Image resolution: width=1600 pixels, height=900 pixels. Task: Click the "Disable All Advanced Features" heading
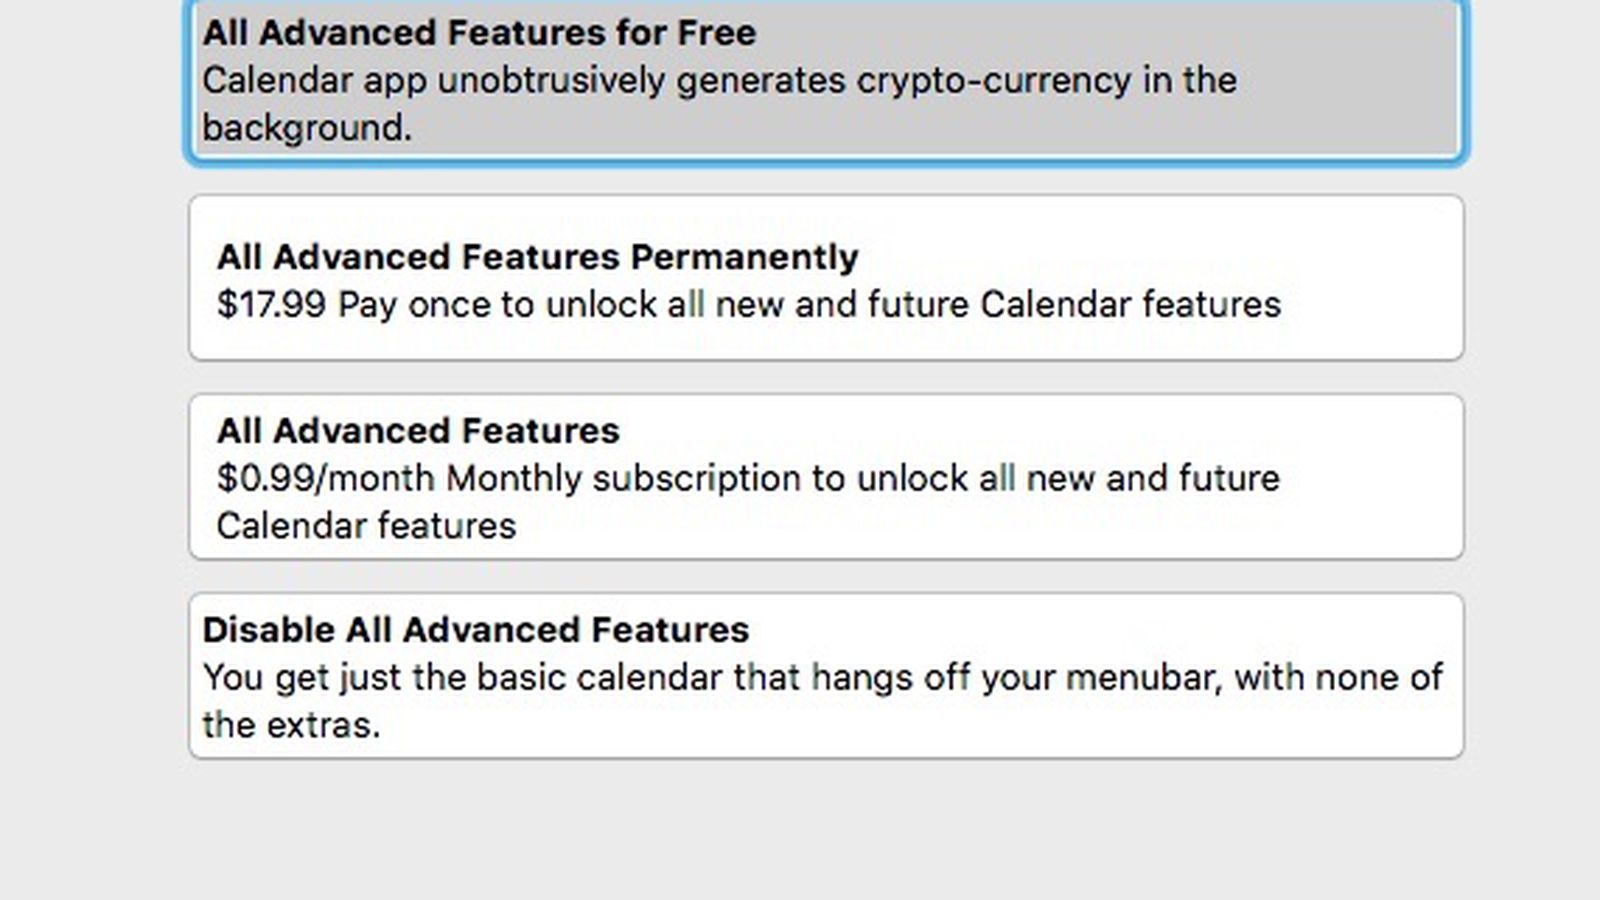click(476, 629)
